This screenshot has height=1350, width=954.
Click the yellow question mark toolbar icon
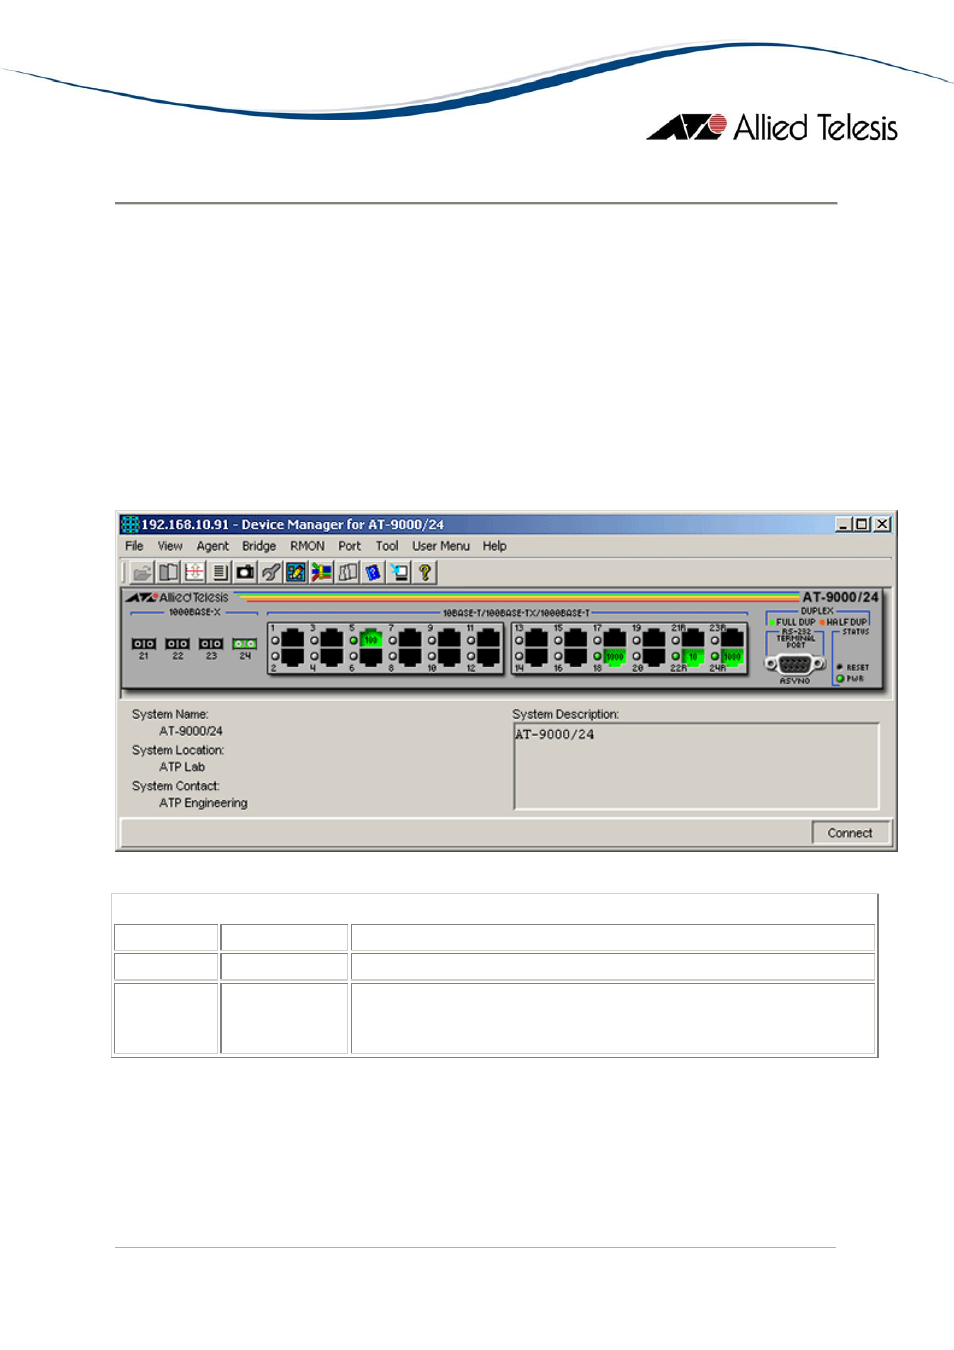click(x=425, y=572)
